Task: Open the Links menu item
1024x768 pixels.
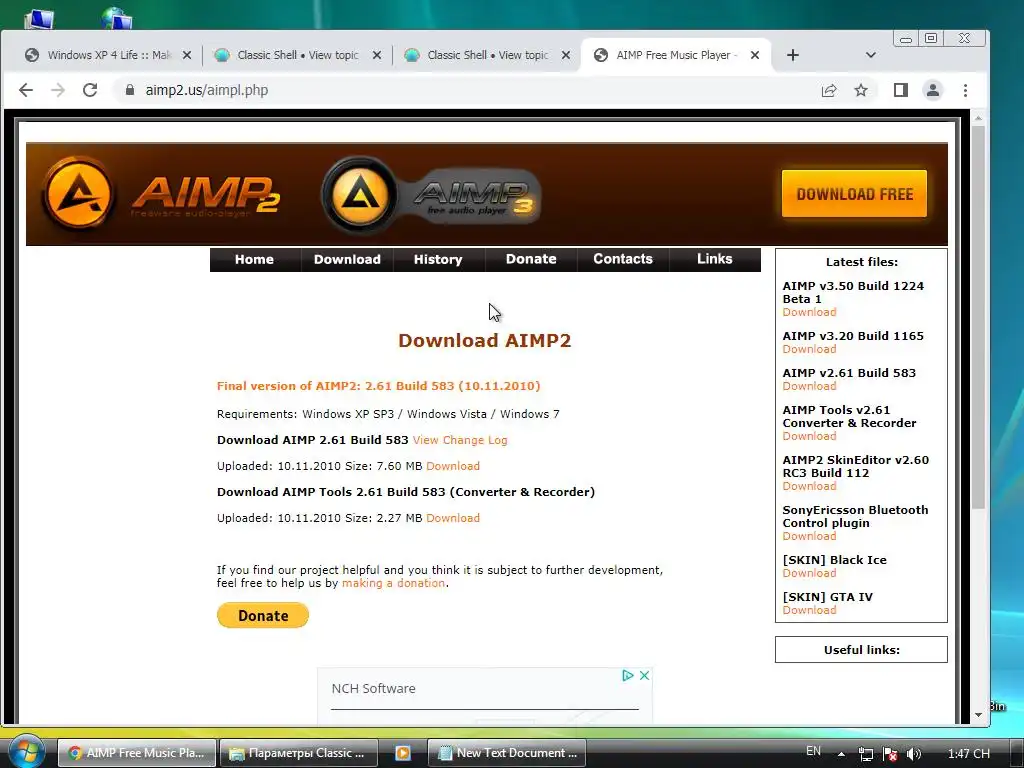Action: (x=714, y=259)
